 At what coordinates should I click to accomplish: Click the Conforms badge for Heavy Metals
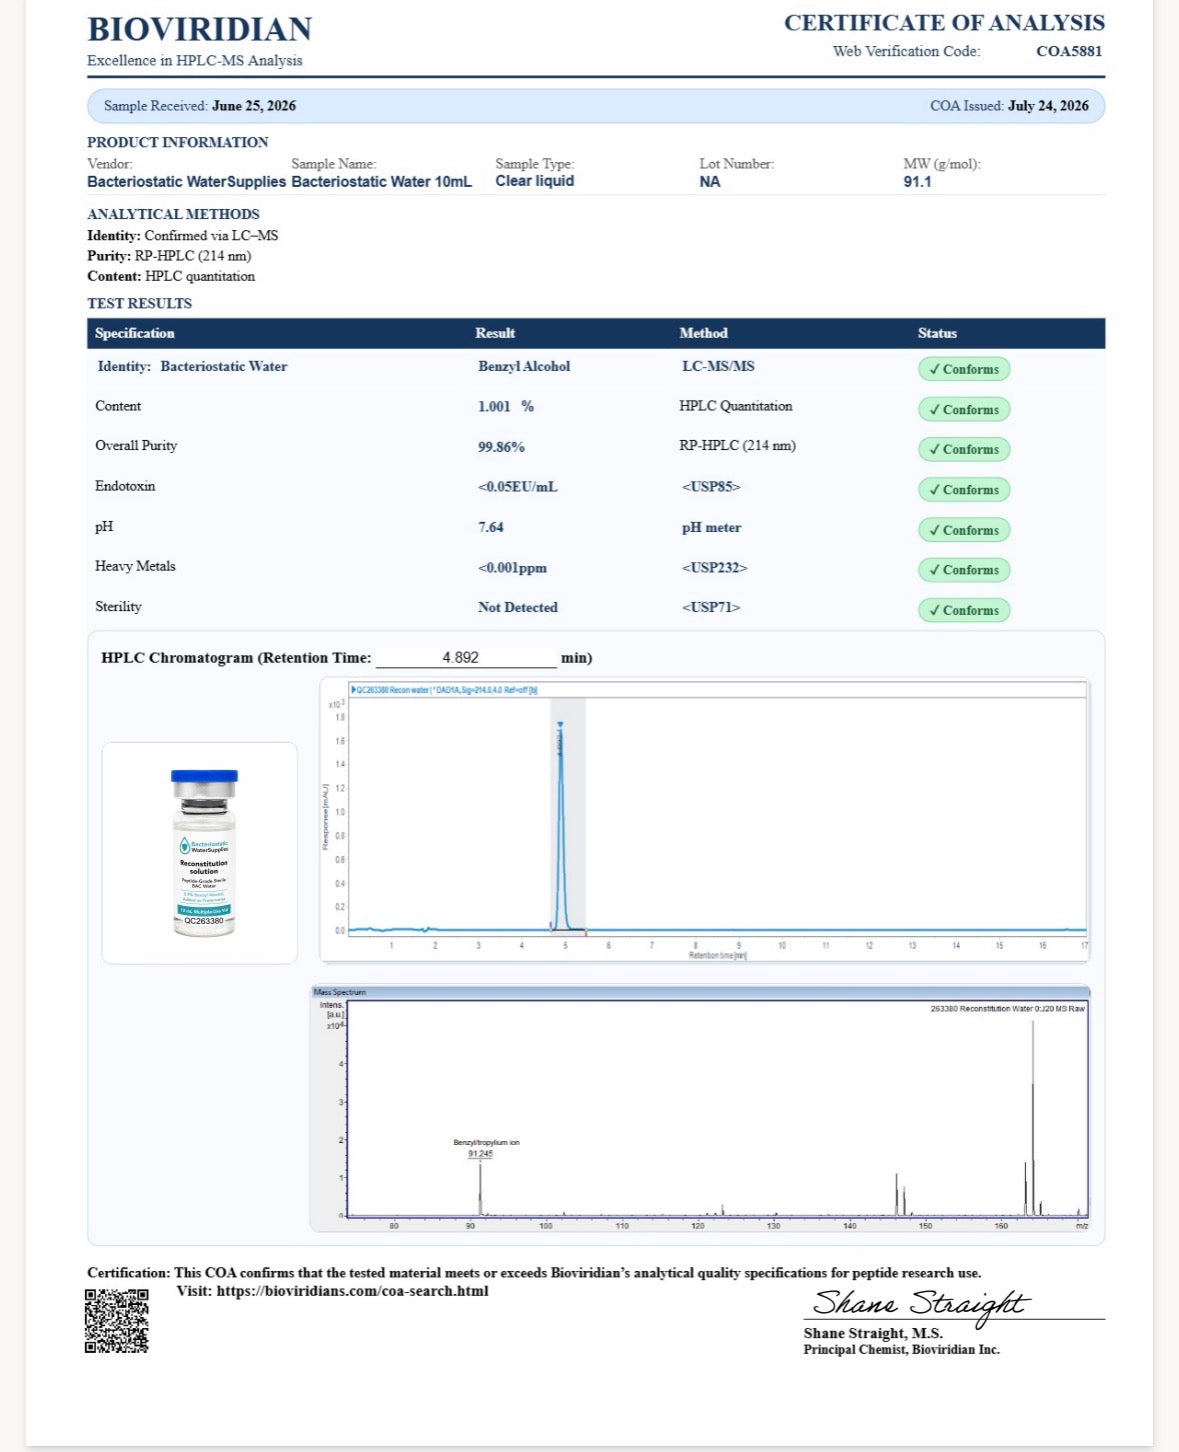click(x=964, y=570)
